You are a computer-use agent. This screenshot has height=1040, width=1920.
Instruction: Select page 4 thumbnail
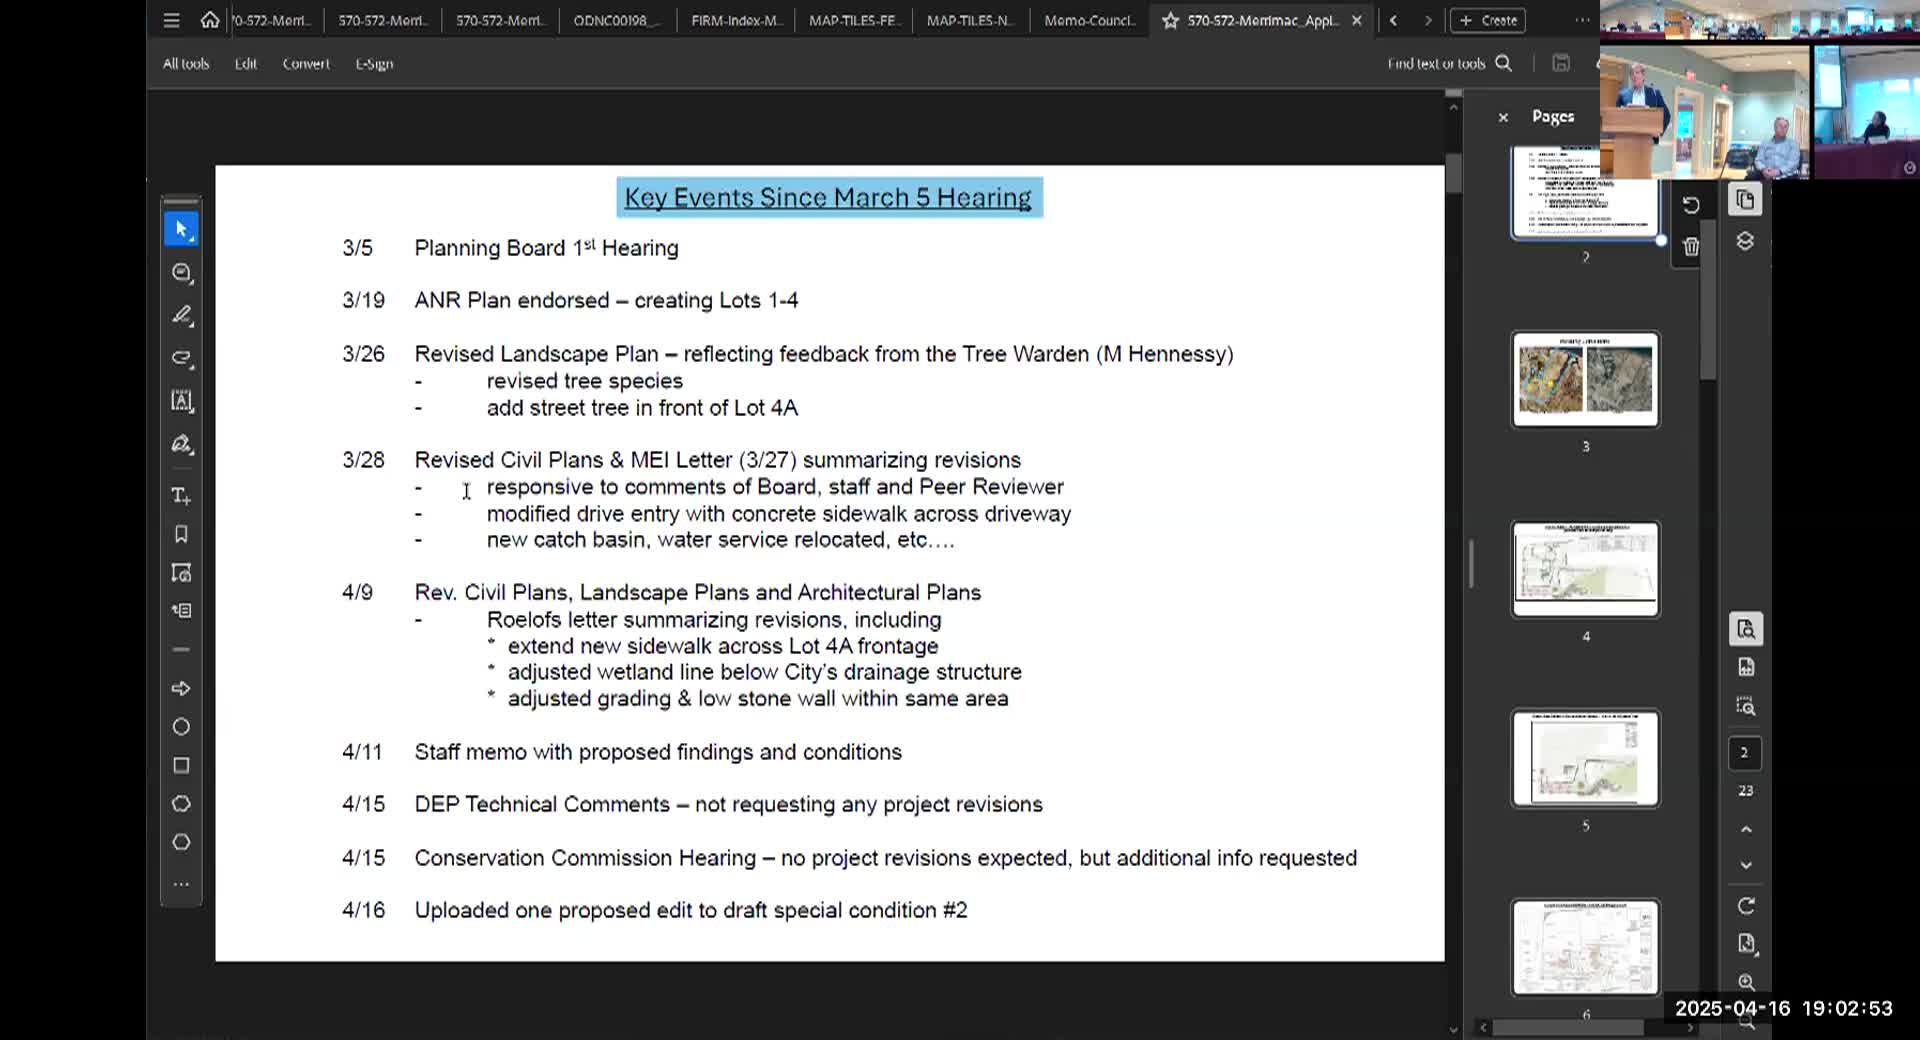pyautogui.click(x=1585, y=569)
